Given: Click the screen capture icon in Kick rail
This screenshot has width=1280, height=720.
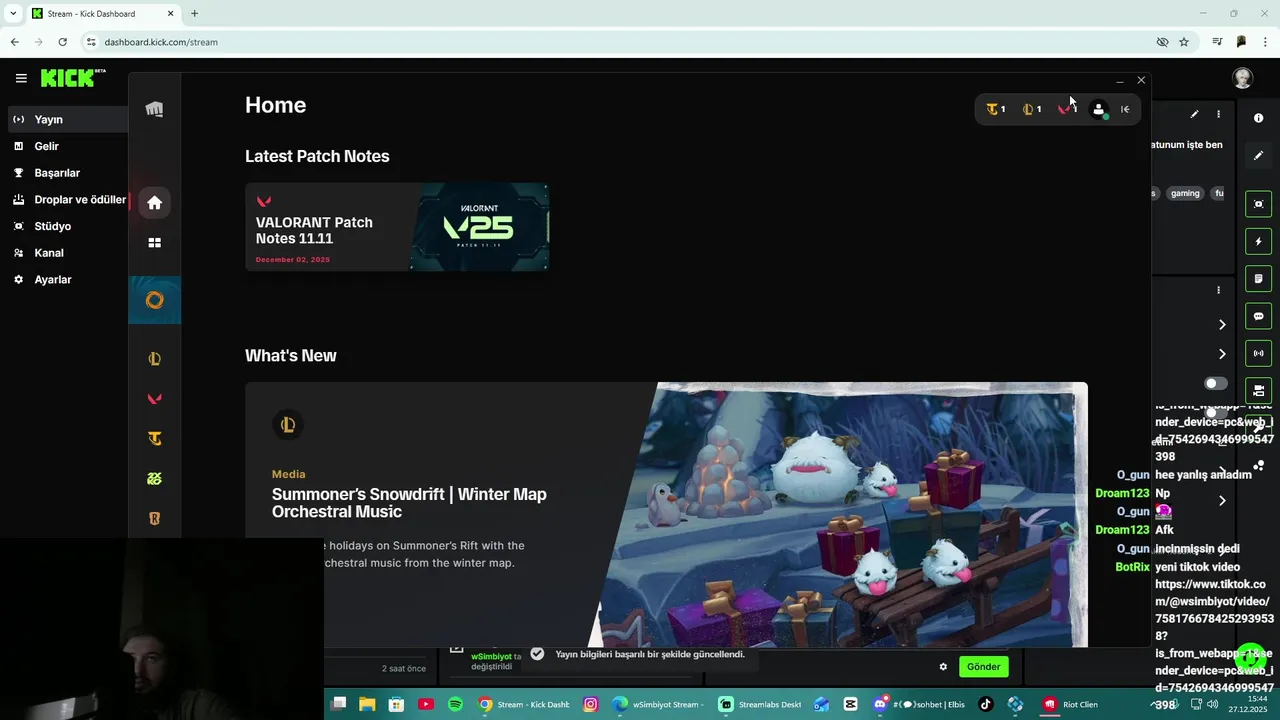Looking at the screenshot, I should 1258,204.
